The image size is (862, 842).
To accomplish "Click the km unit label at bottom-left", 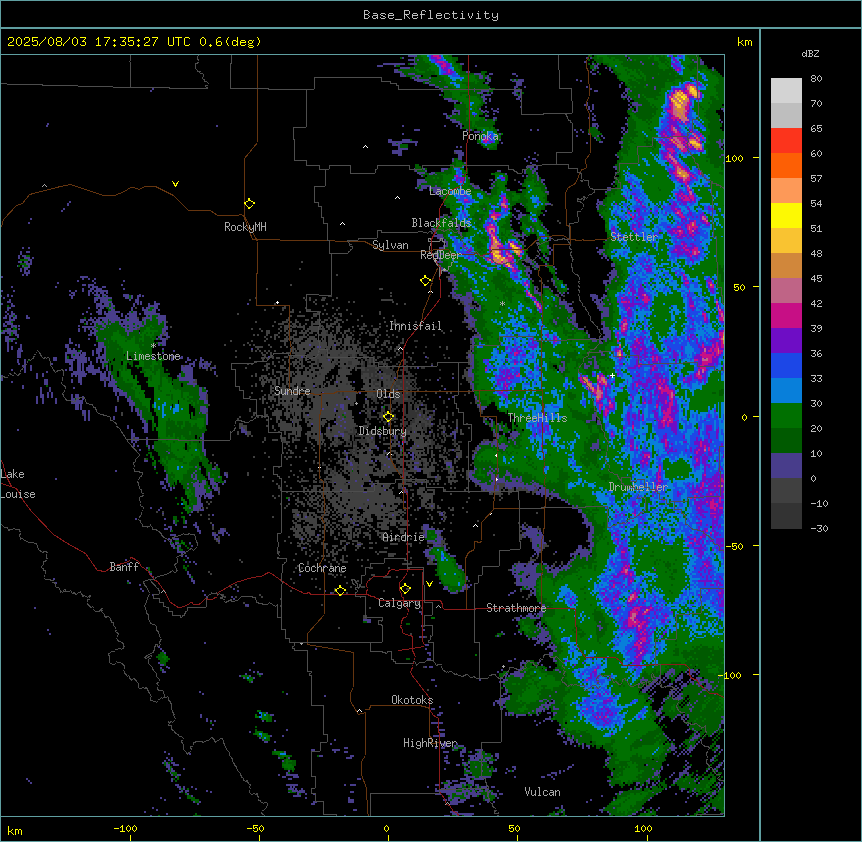I will (15, 831).
